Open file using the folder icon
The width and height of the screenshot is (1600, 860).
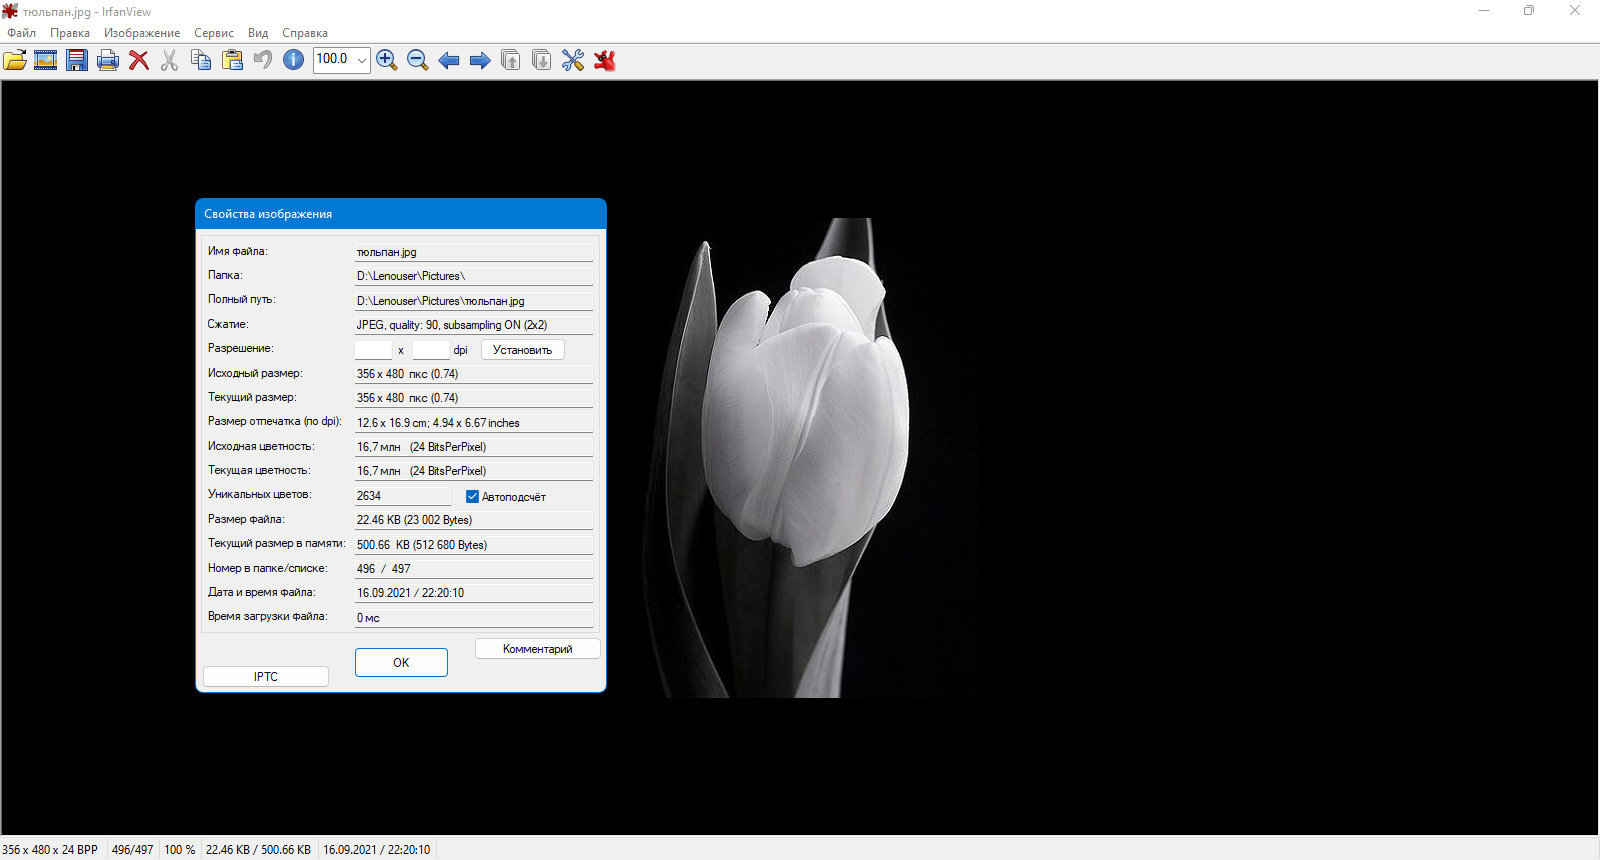[x=15, y=60]
